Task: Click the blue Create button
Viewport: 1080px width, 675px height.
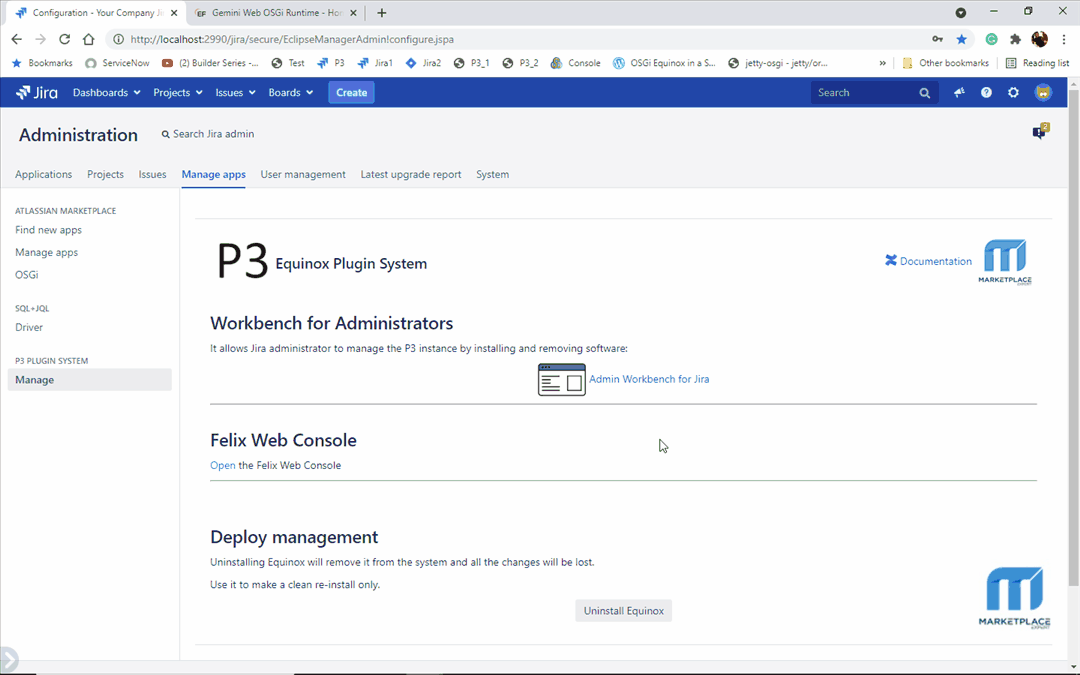Action: point(351,92)
